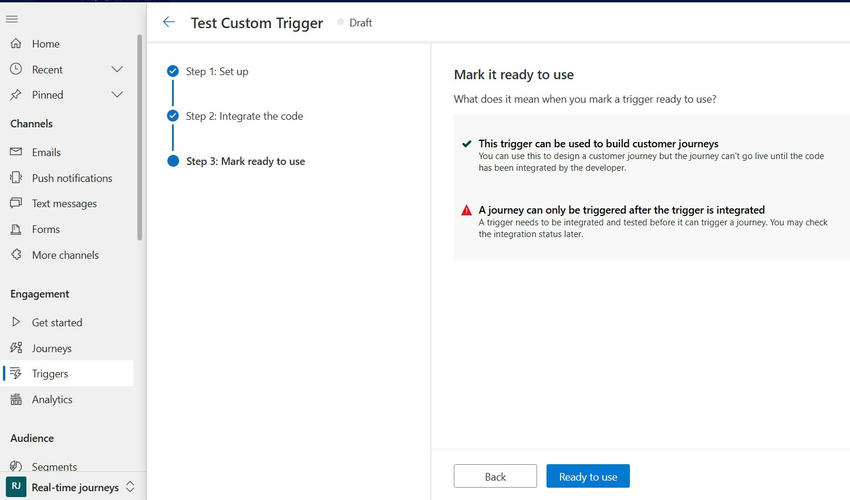Image resolution: width=850 pixels, height=500 pixels.
Task: Click the Forms icon
Action: (15, 229)
